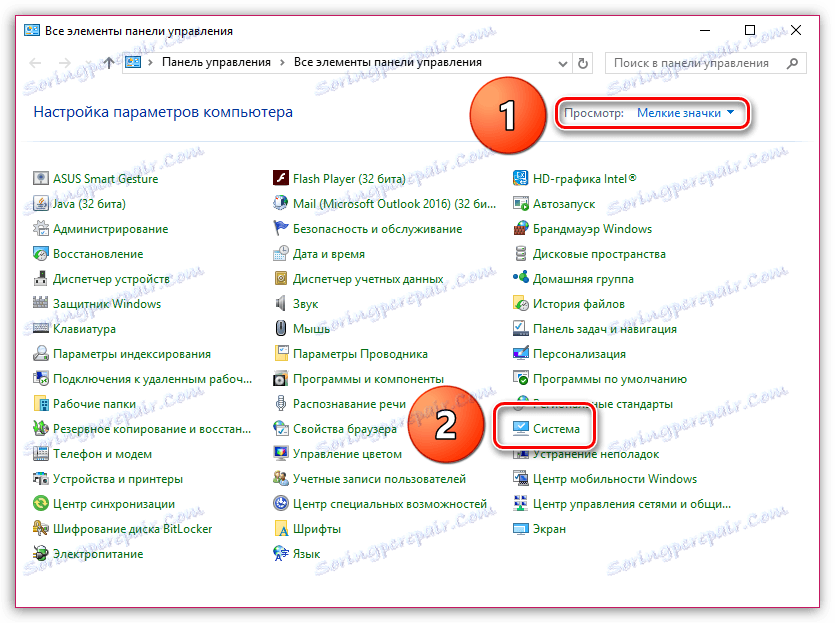This screenshot has height=623, width=835.
Task: Click Дисковые пространства icon
Action: [x=520, y=253]
